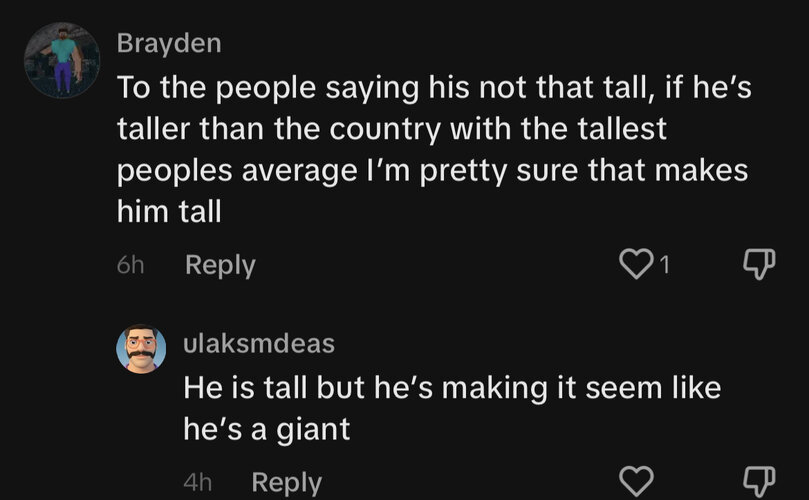Dislike Brayden's comment with thumbs-down
The image size is (809, 500).
tap(759, 264)
